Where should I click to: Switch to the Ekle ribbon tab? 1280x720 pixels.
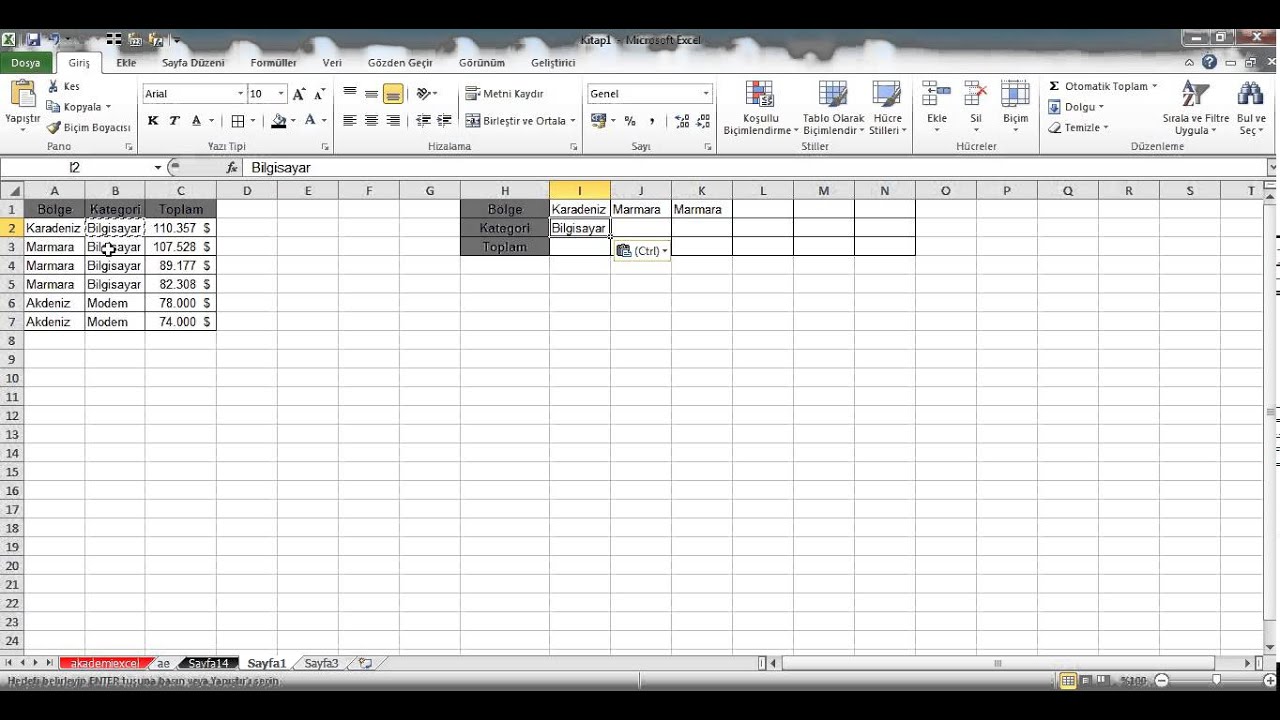tap(126, 62)
